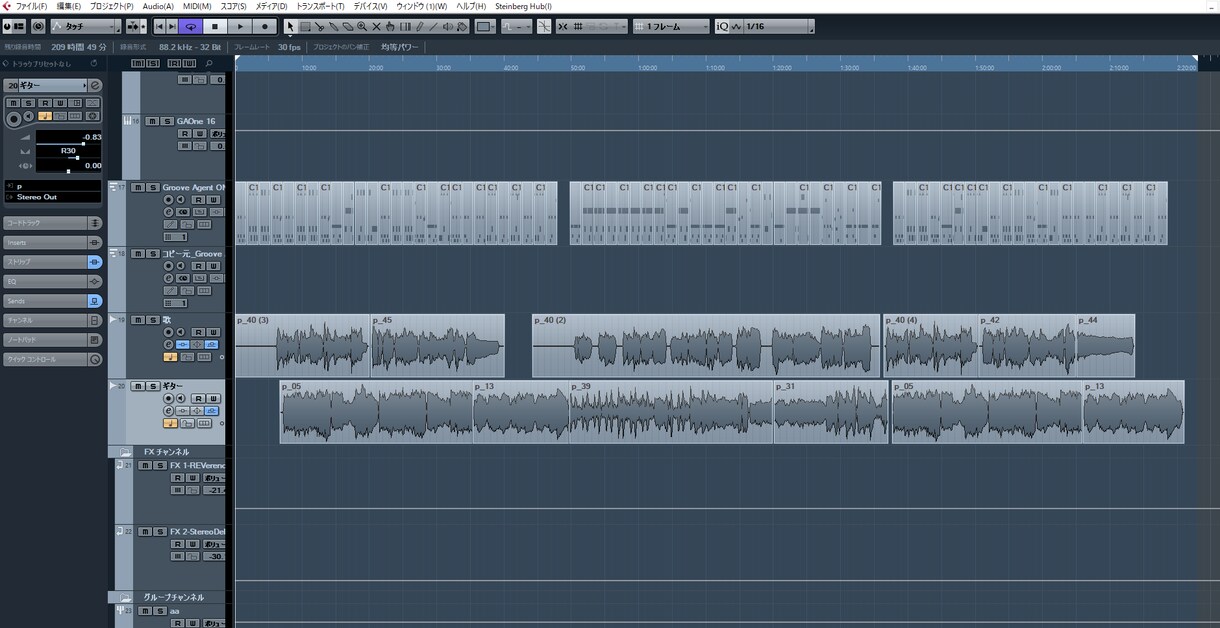This screenshot has height=628, width=1220.
Task: Expand the Inserts section in inspector
Action: [52, 243]
